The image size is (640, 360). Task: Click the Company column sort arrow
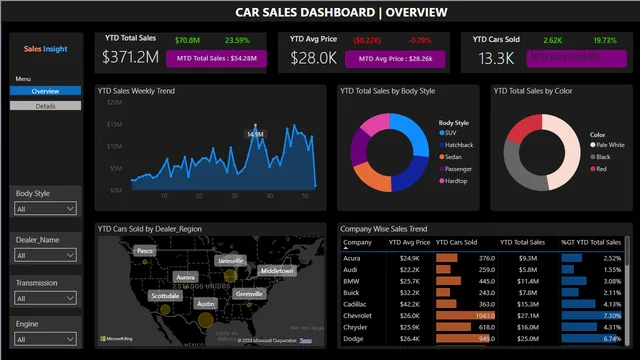346,248
